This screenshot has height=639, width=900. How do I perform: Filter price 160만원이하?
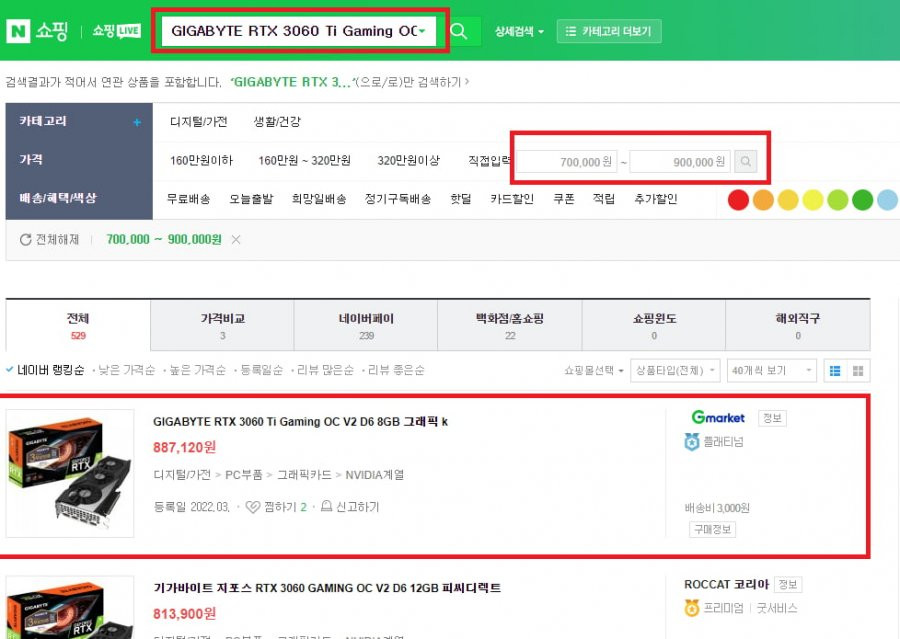click(201, 160)
